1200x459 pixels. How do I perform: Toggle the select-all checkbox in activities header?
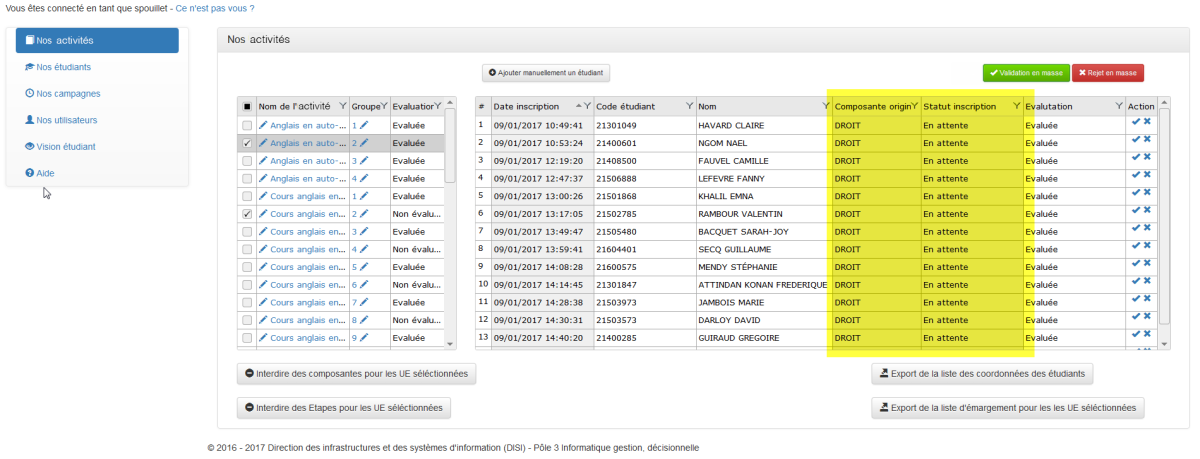[x=247, y=106]
